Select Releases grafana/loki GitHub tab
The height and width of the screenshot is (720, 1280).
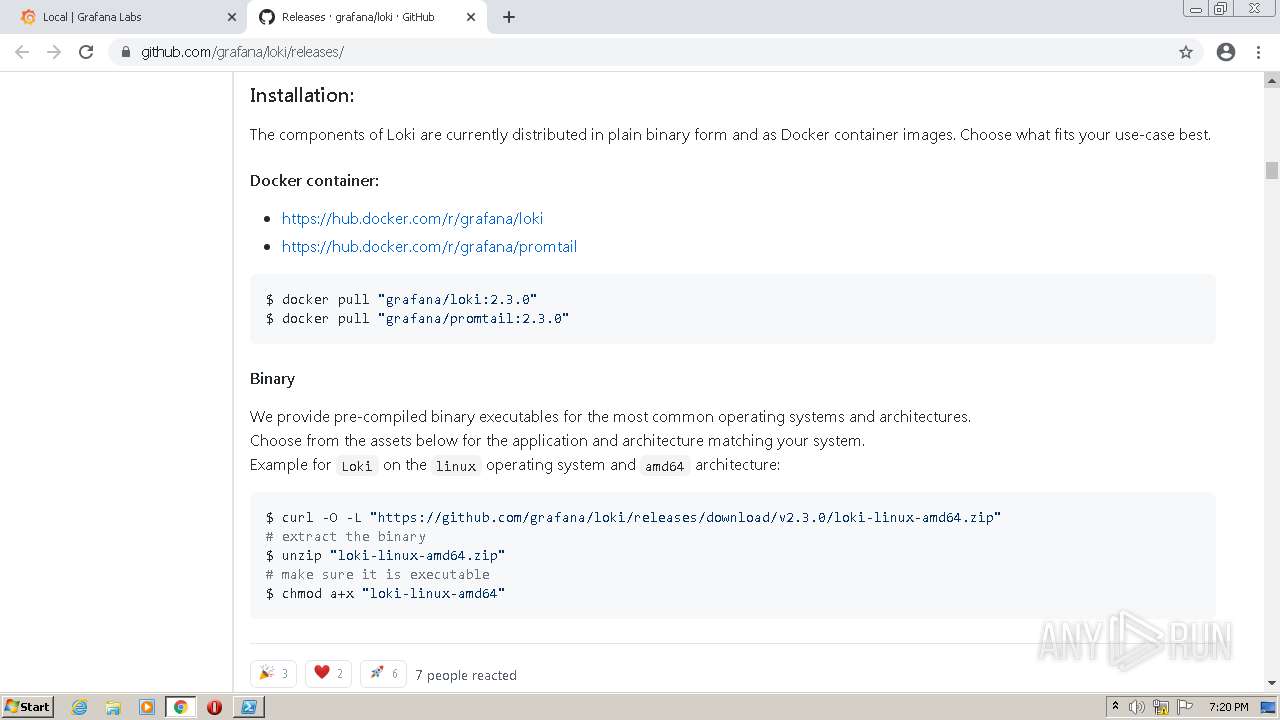point(367,17)
